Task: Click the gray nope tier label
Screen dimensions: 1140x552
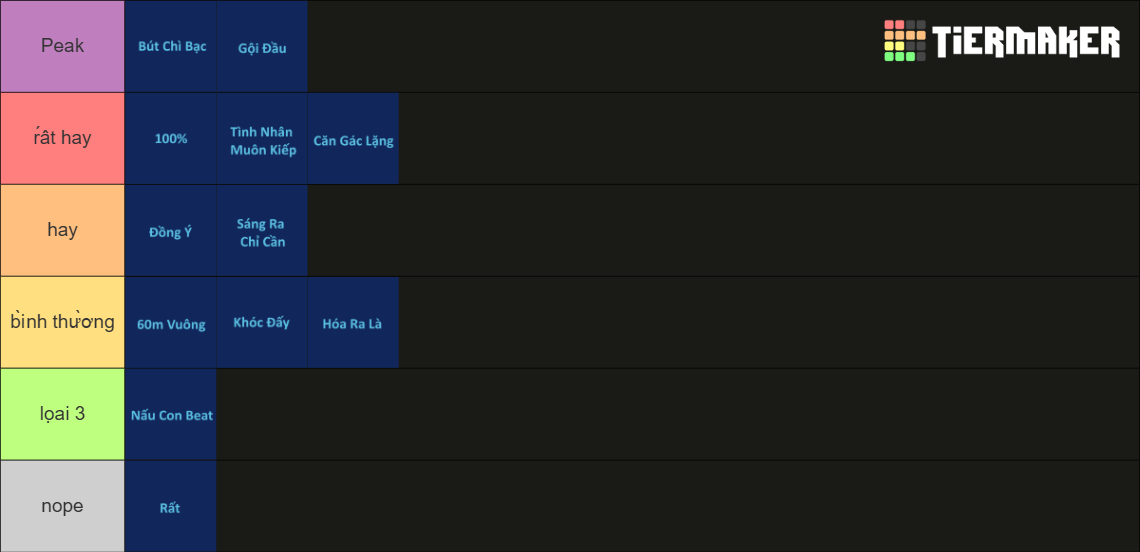Action: coord(63,506)
